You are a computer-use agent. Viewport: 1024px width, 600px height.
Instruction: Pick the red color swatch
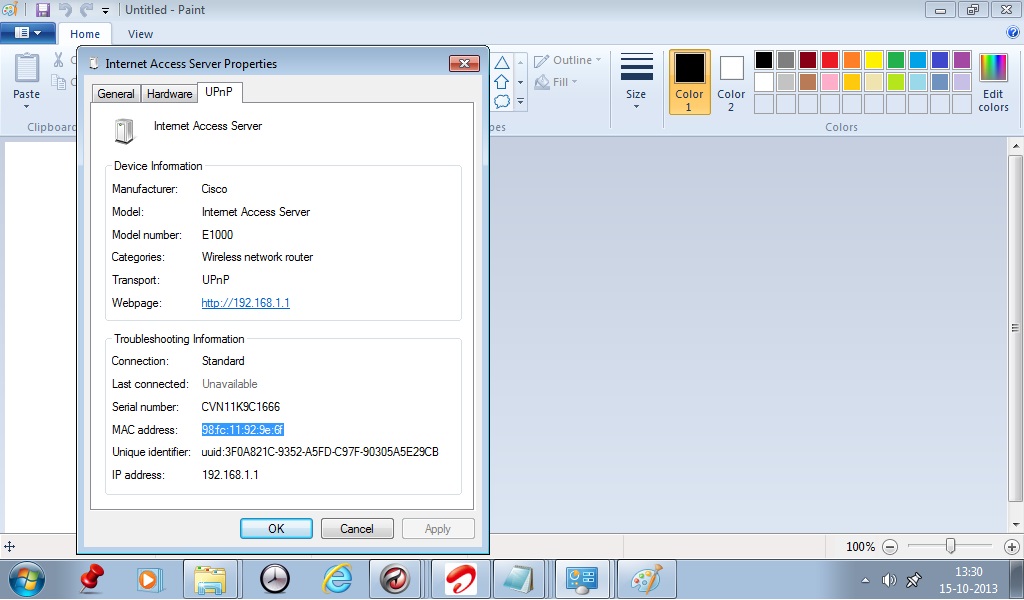(x=830, y=60)
